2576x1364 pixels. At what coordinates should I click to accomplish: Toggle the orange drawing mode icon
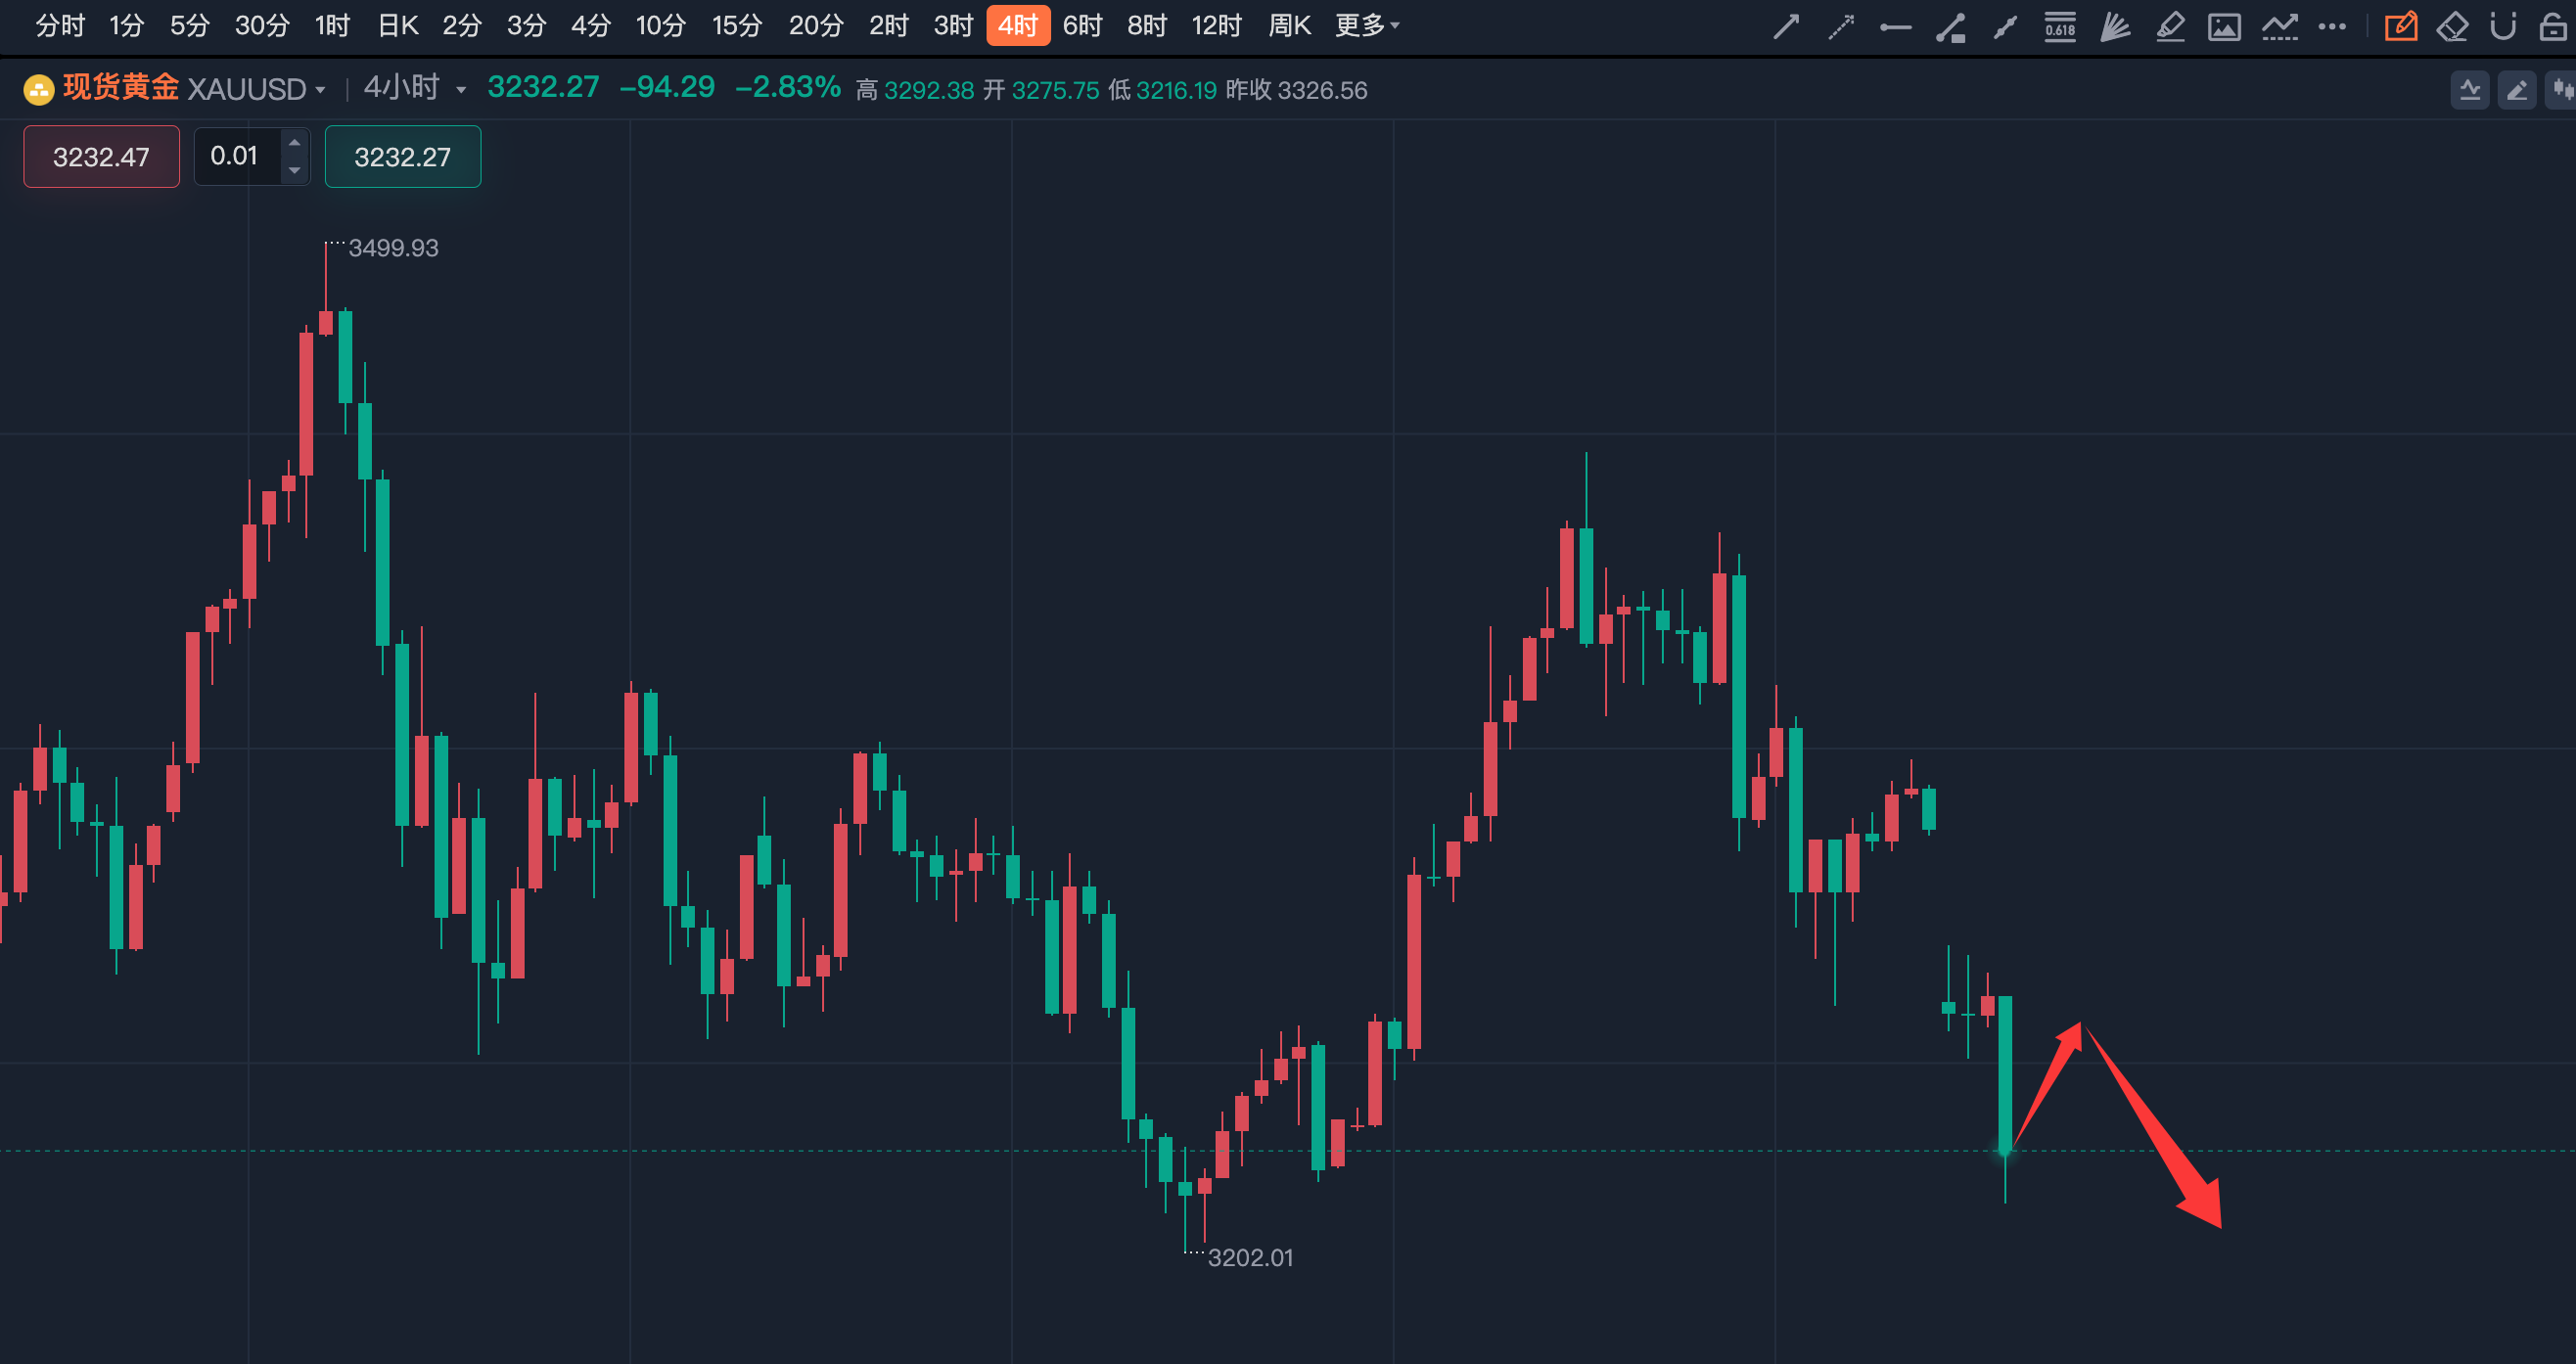pos(2400,27)
